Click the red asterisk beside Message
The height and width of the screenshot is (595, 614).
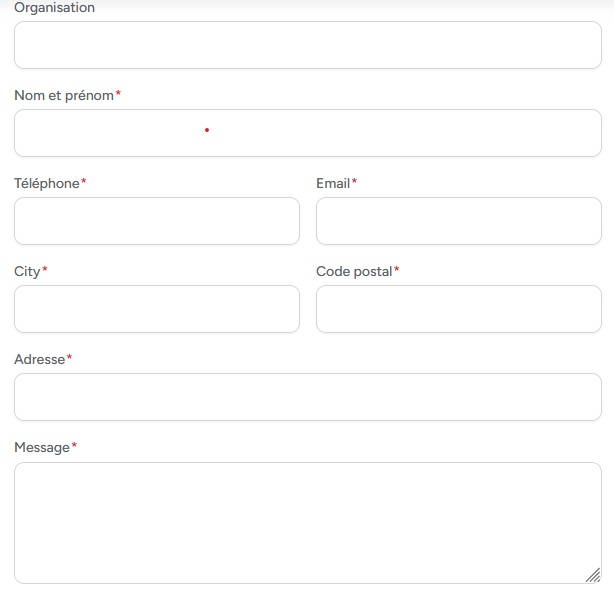74,446
